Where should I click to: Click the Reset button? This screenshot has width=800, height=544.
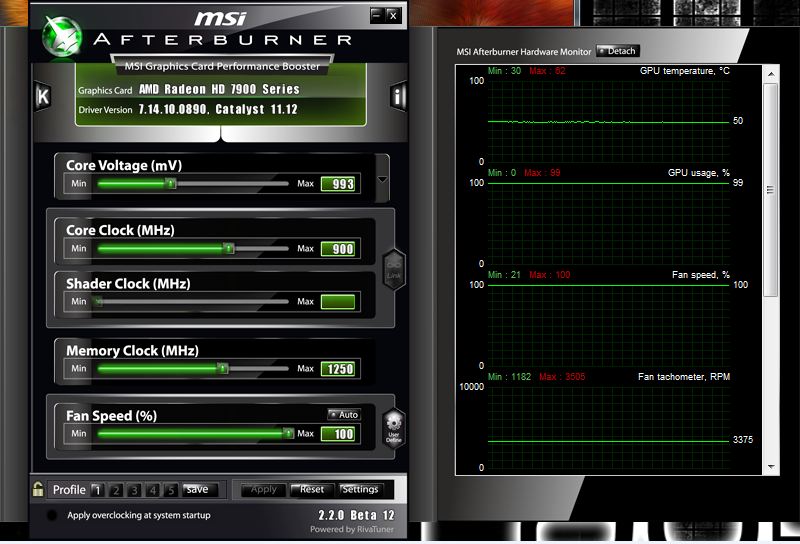(312, 489)
